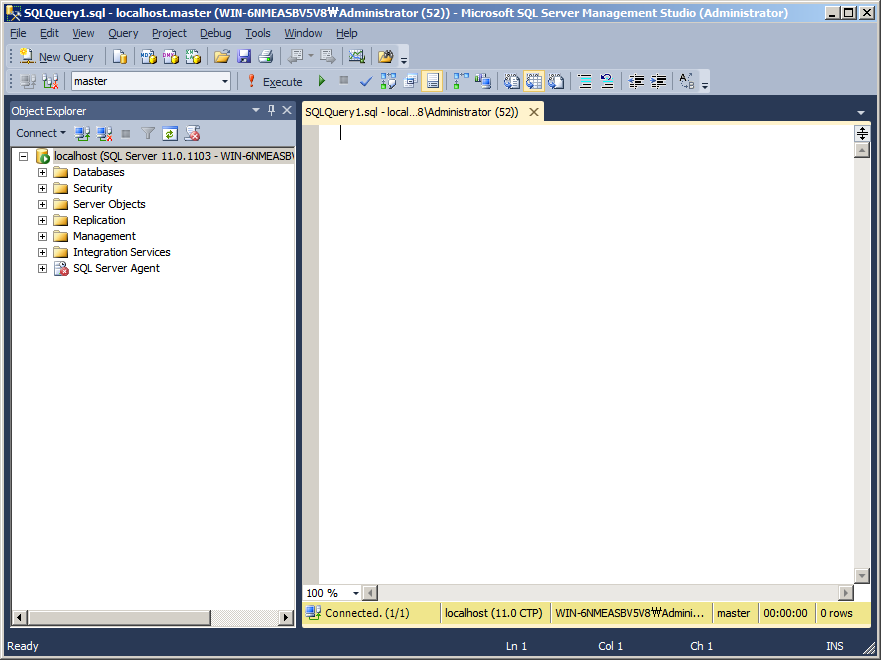Click Display Estimated Execution Plan icon
881x660 pixels.
pyautogui.click(x=388, y=81)
